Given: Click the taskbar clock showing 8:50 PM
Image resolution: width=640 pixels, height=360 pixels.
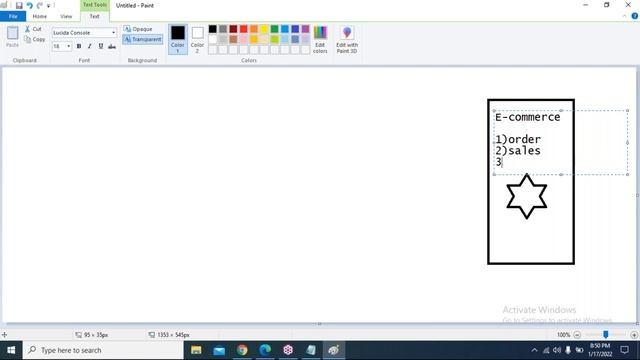Looking at the screenshot, I should [x=600, y=350].
